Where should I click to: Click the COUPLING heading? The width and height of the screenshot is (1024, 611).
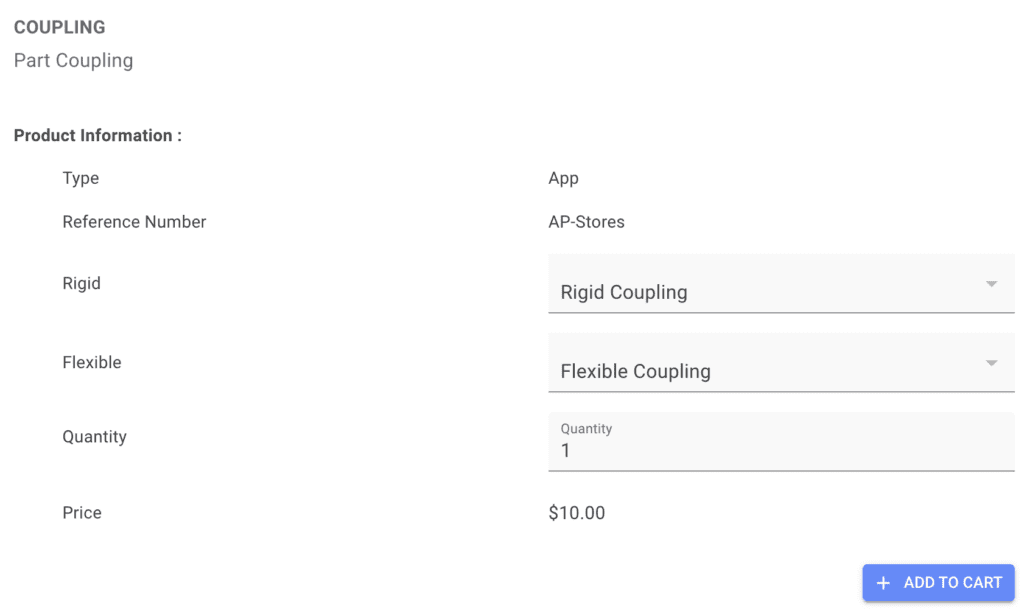click(59, 27)
